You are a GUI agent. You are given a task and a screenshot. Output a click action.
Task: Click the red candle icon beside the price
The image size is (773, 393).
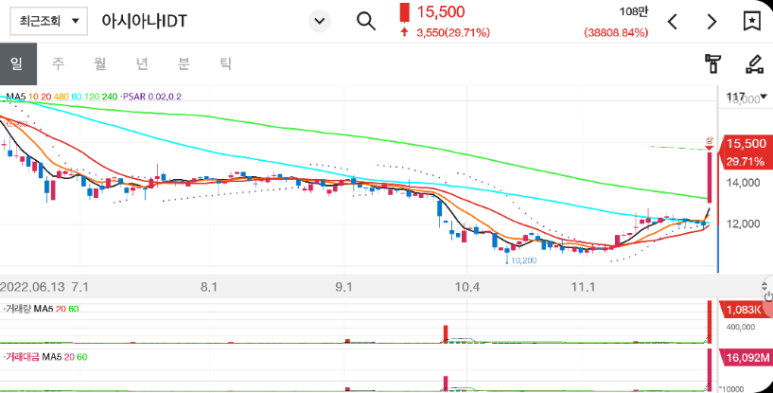[x=405, y=13]
